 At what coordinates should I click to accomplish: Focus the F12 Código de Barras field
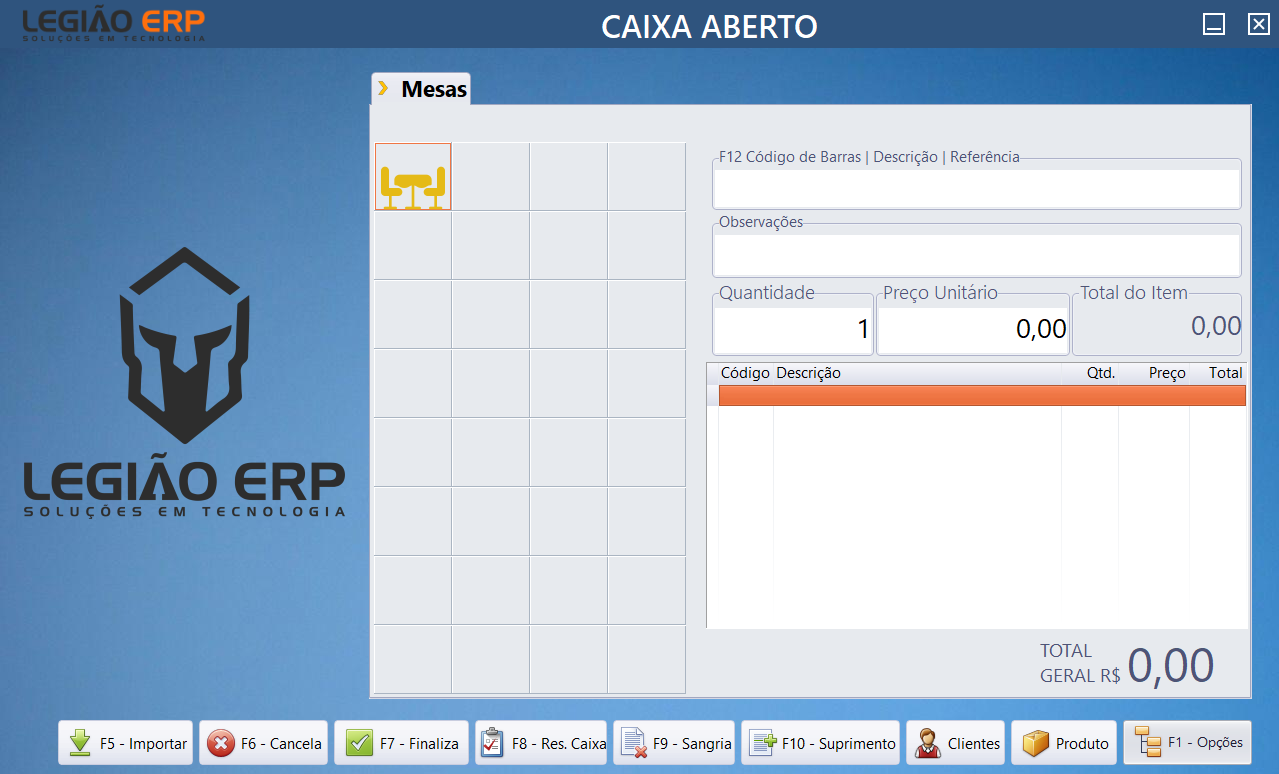pos(977,189)
